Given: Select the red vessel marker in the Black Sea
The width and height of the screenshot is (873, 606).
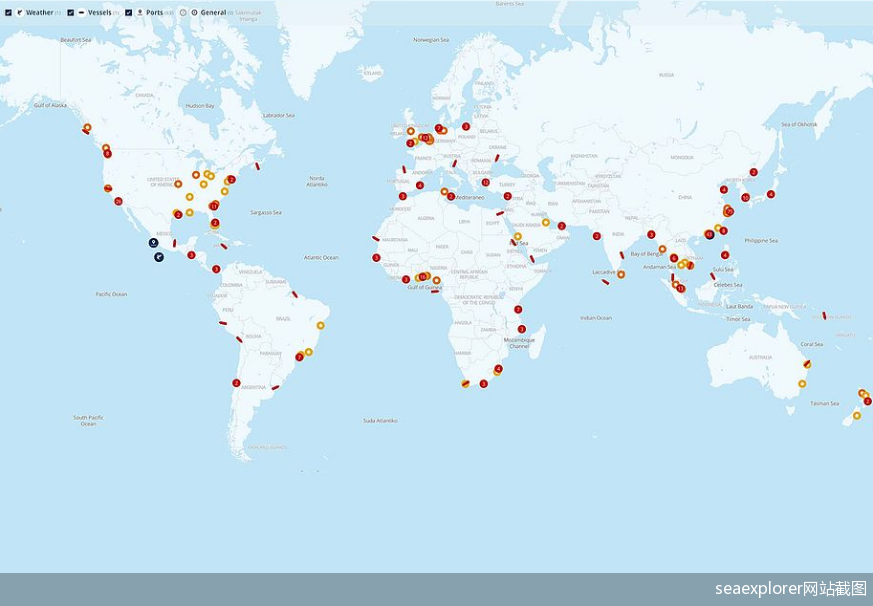Looking at the screenshot, I should (x=497, y=158).
